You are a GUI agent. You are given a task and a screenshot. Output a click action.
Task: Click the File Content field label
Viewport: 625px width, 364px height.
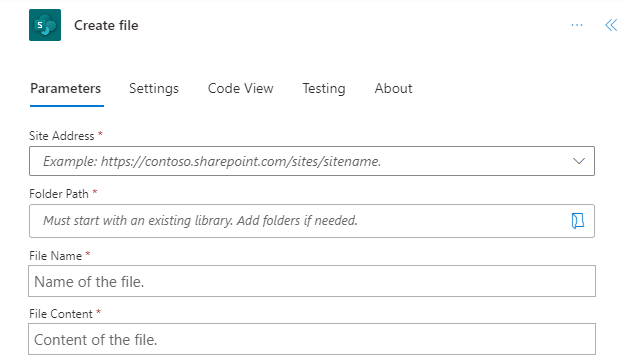coord(61,314)
